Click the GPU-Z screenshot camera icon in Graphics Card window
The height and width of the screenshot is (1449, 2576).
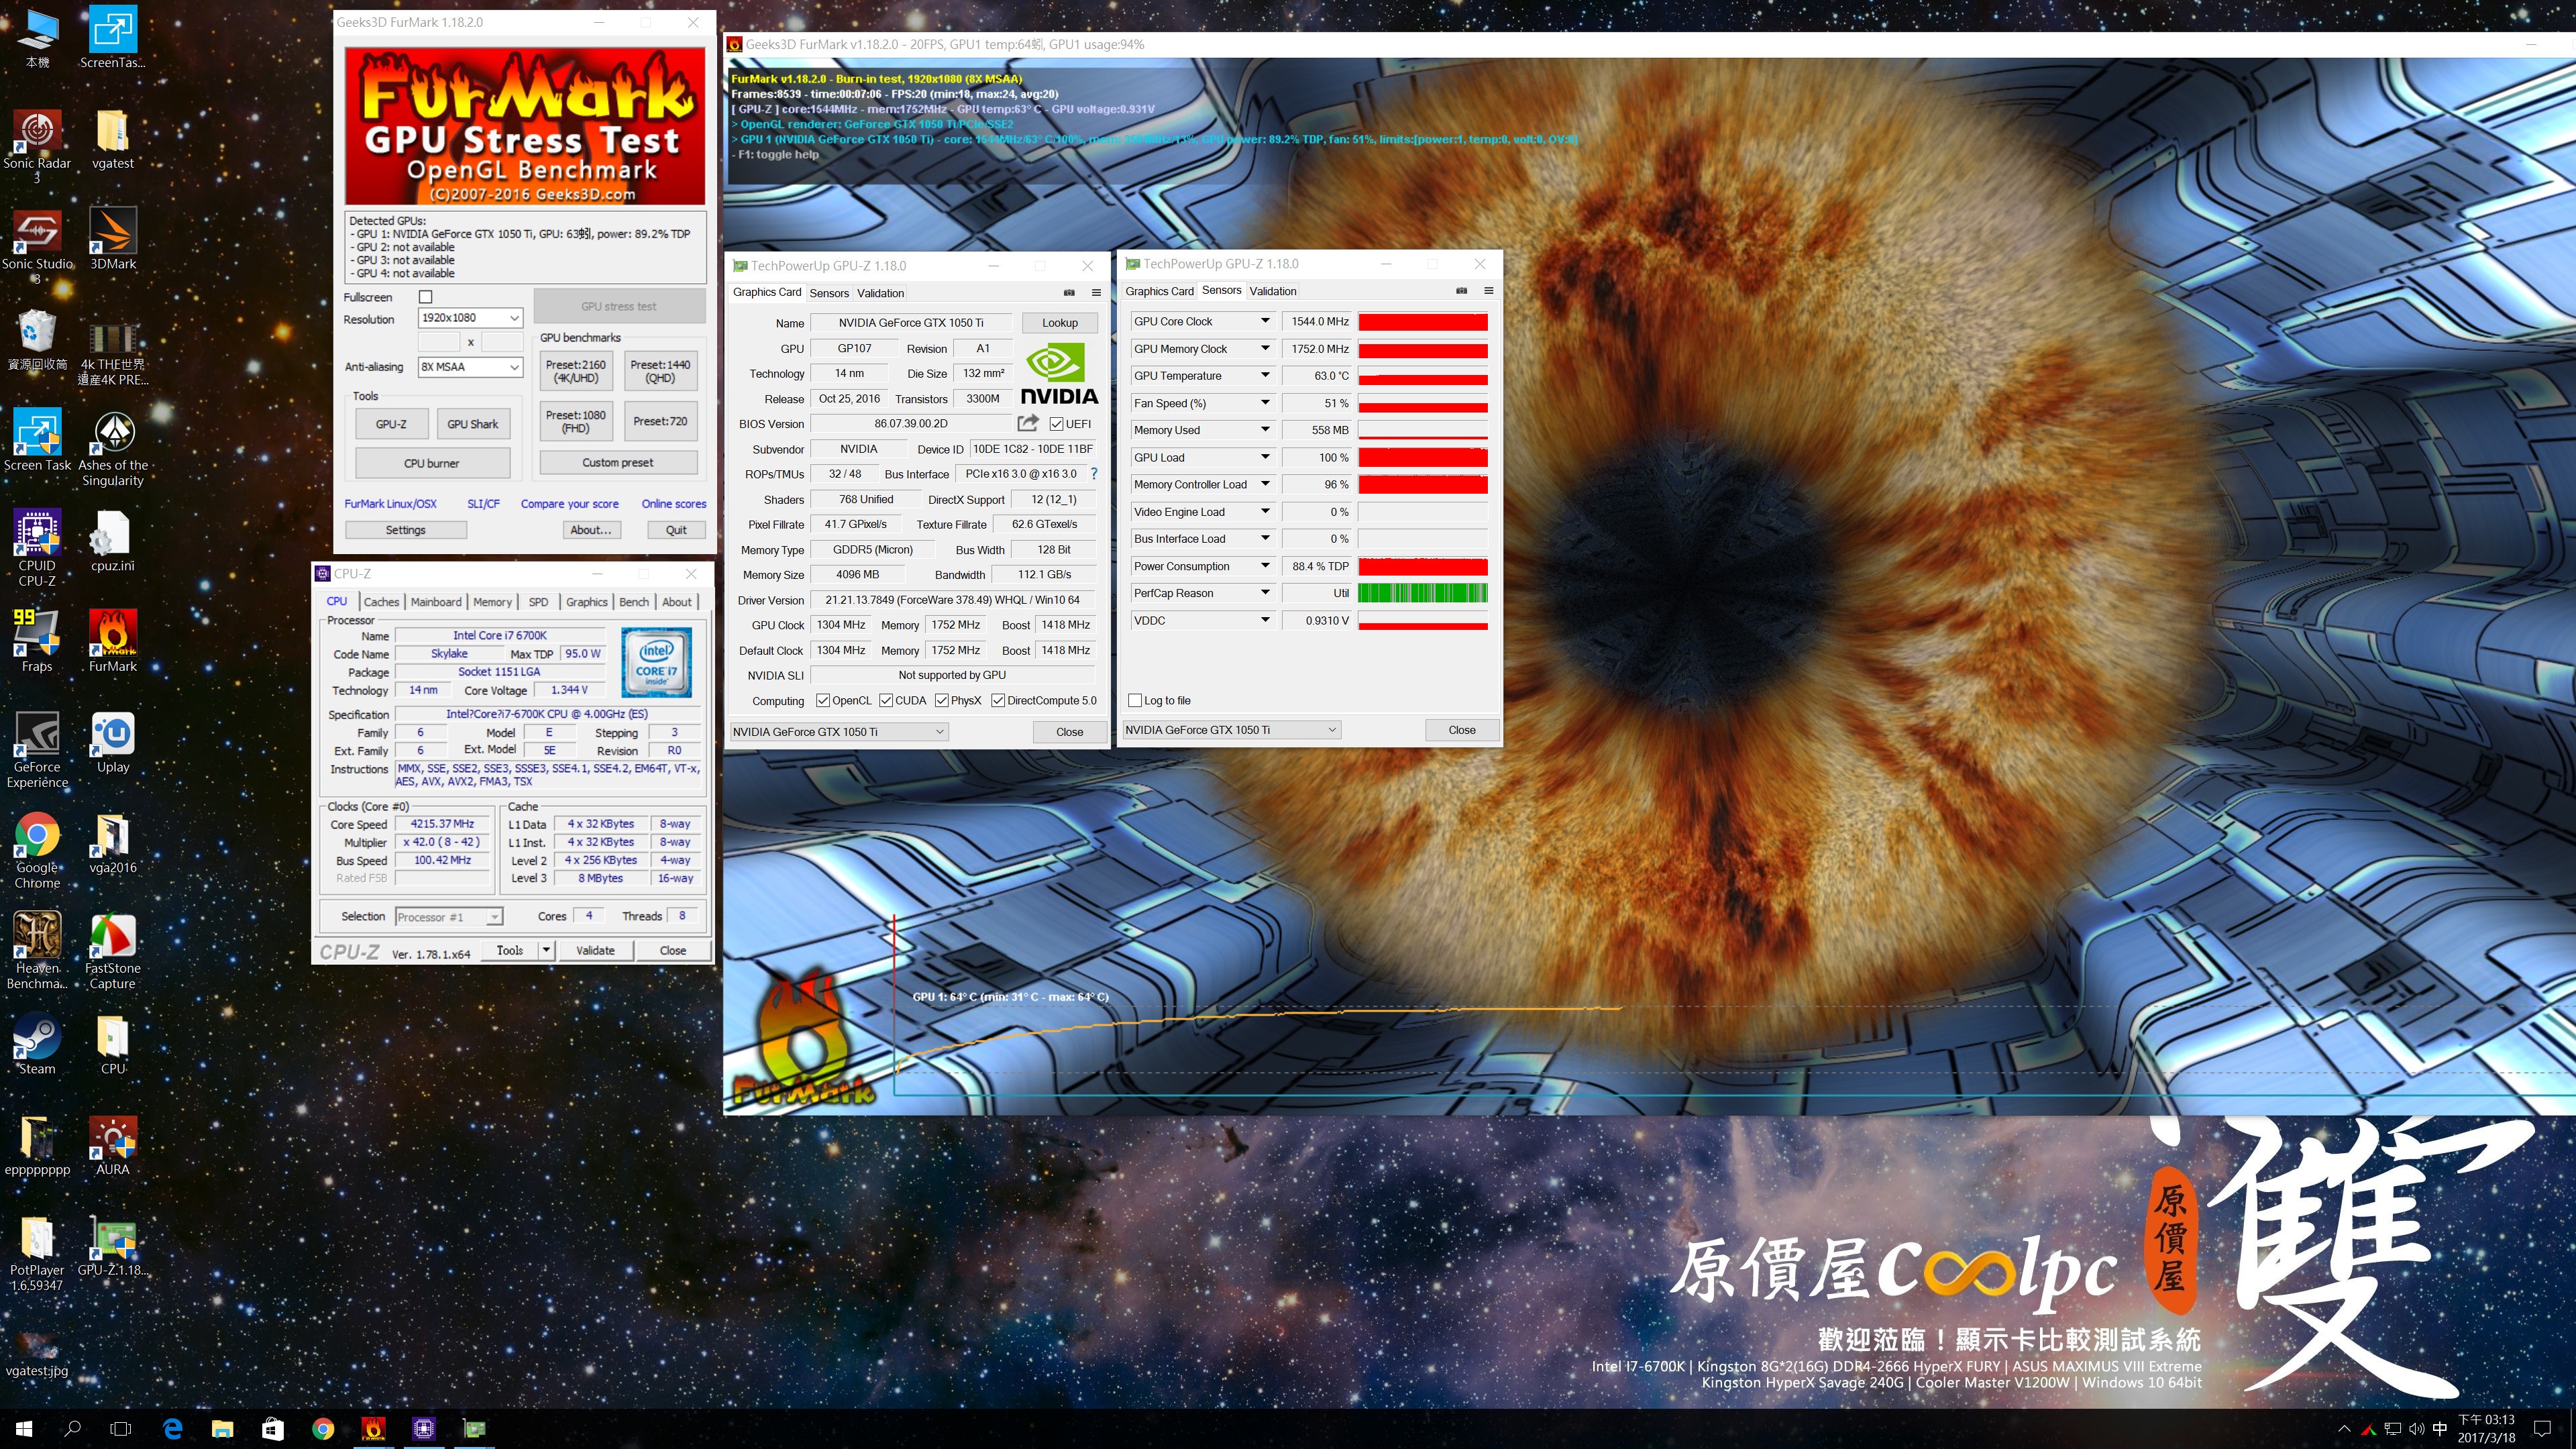(x=1069, y=293)
